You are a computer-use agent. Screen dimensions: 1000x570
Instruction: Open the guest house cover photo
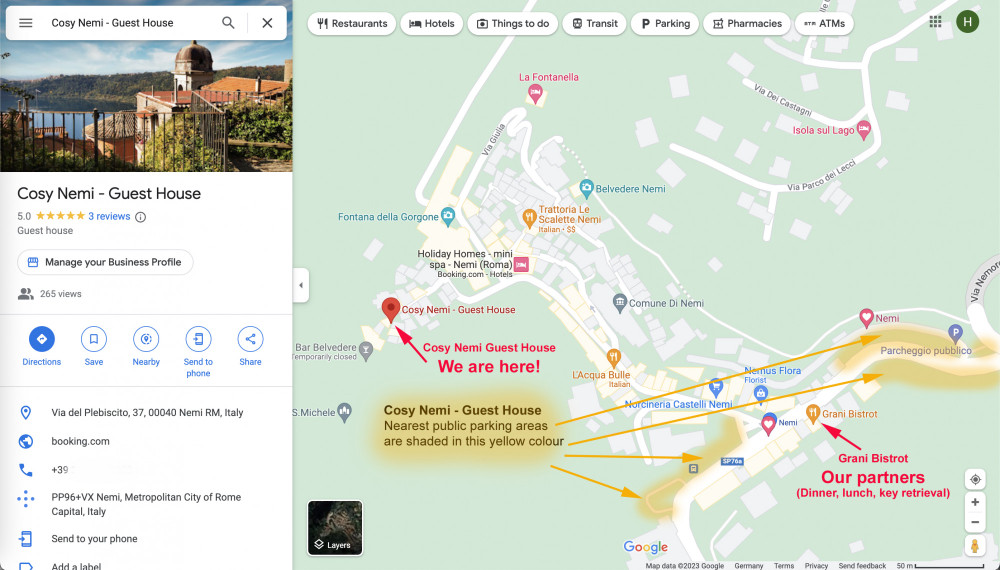[x=146, y=106]
